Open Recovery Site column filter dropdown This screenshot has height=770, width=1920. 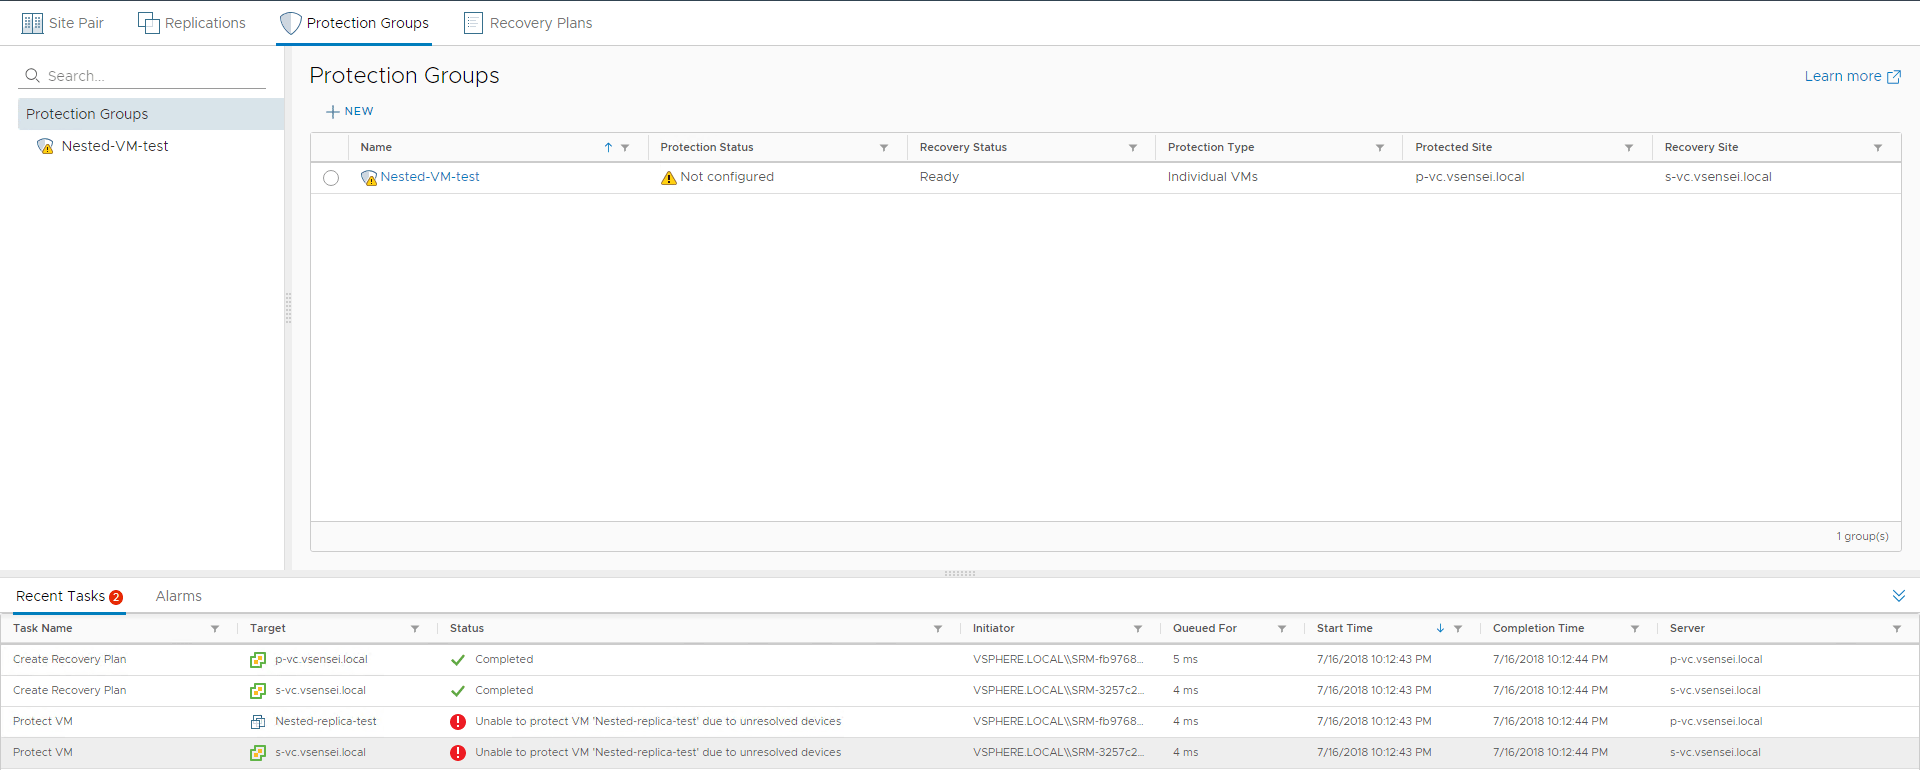pyautogui.click(x=1878, y=148)
